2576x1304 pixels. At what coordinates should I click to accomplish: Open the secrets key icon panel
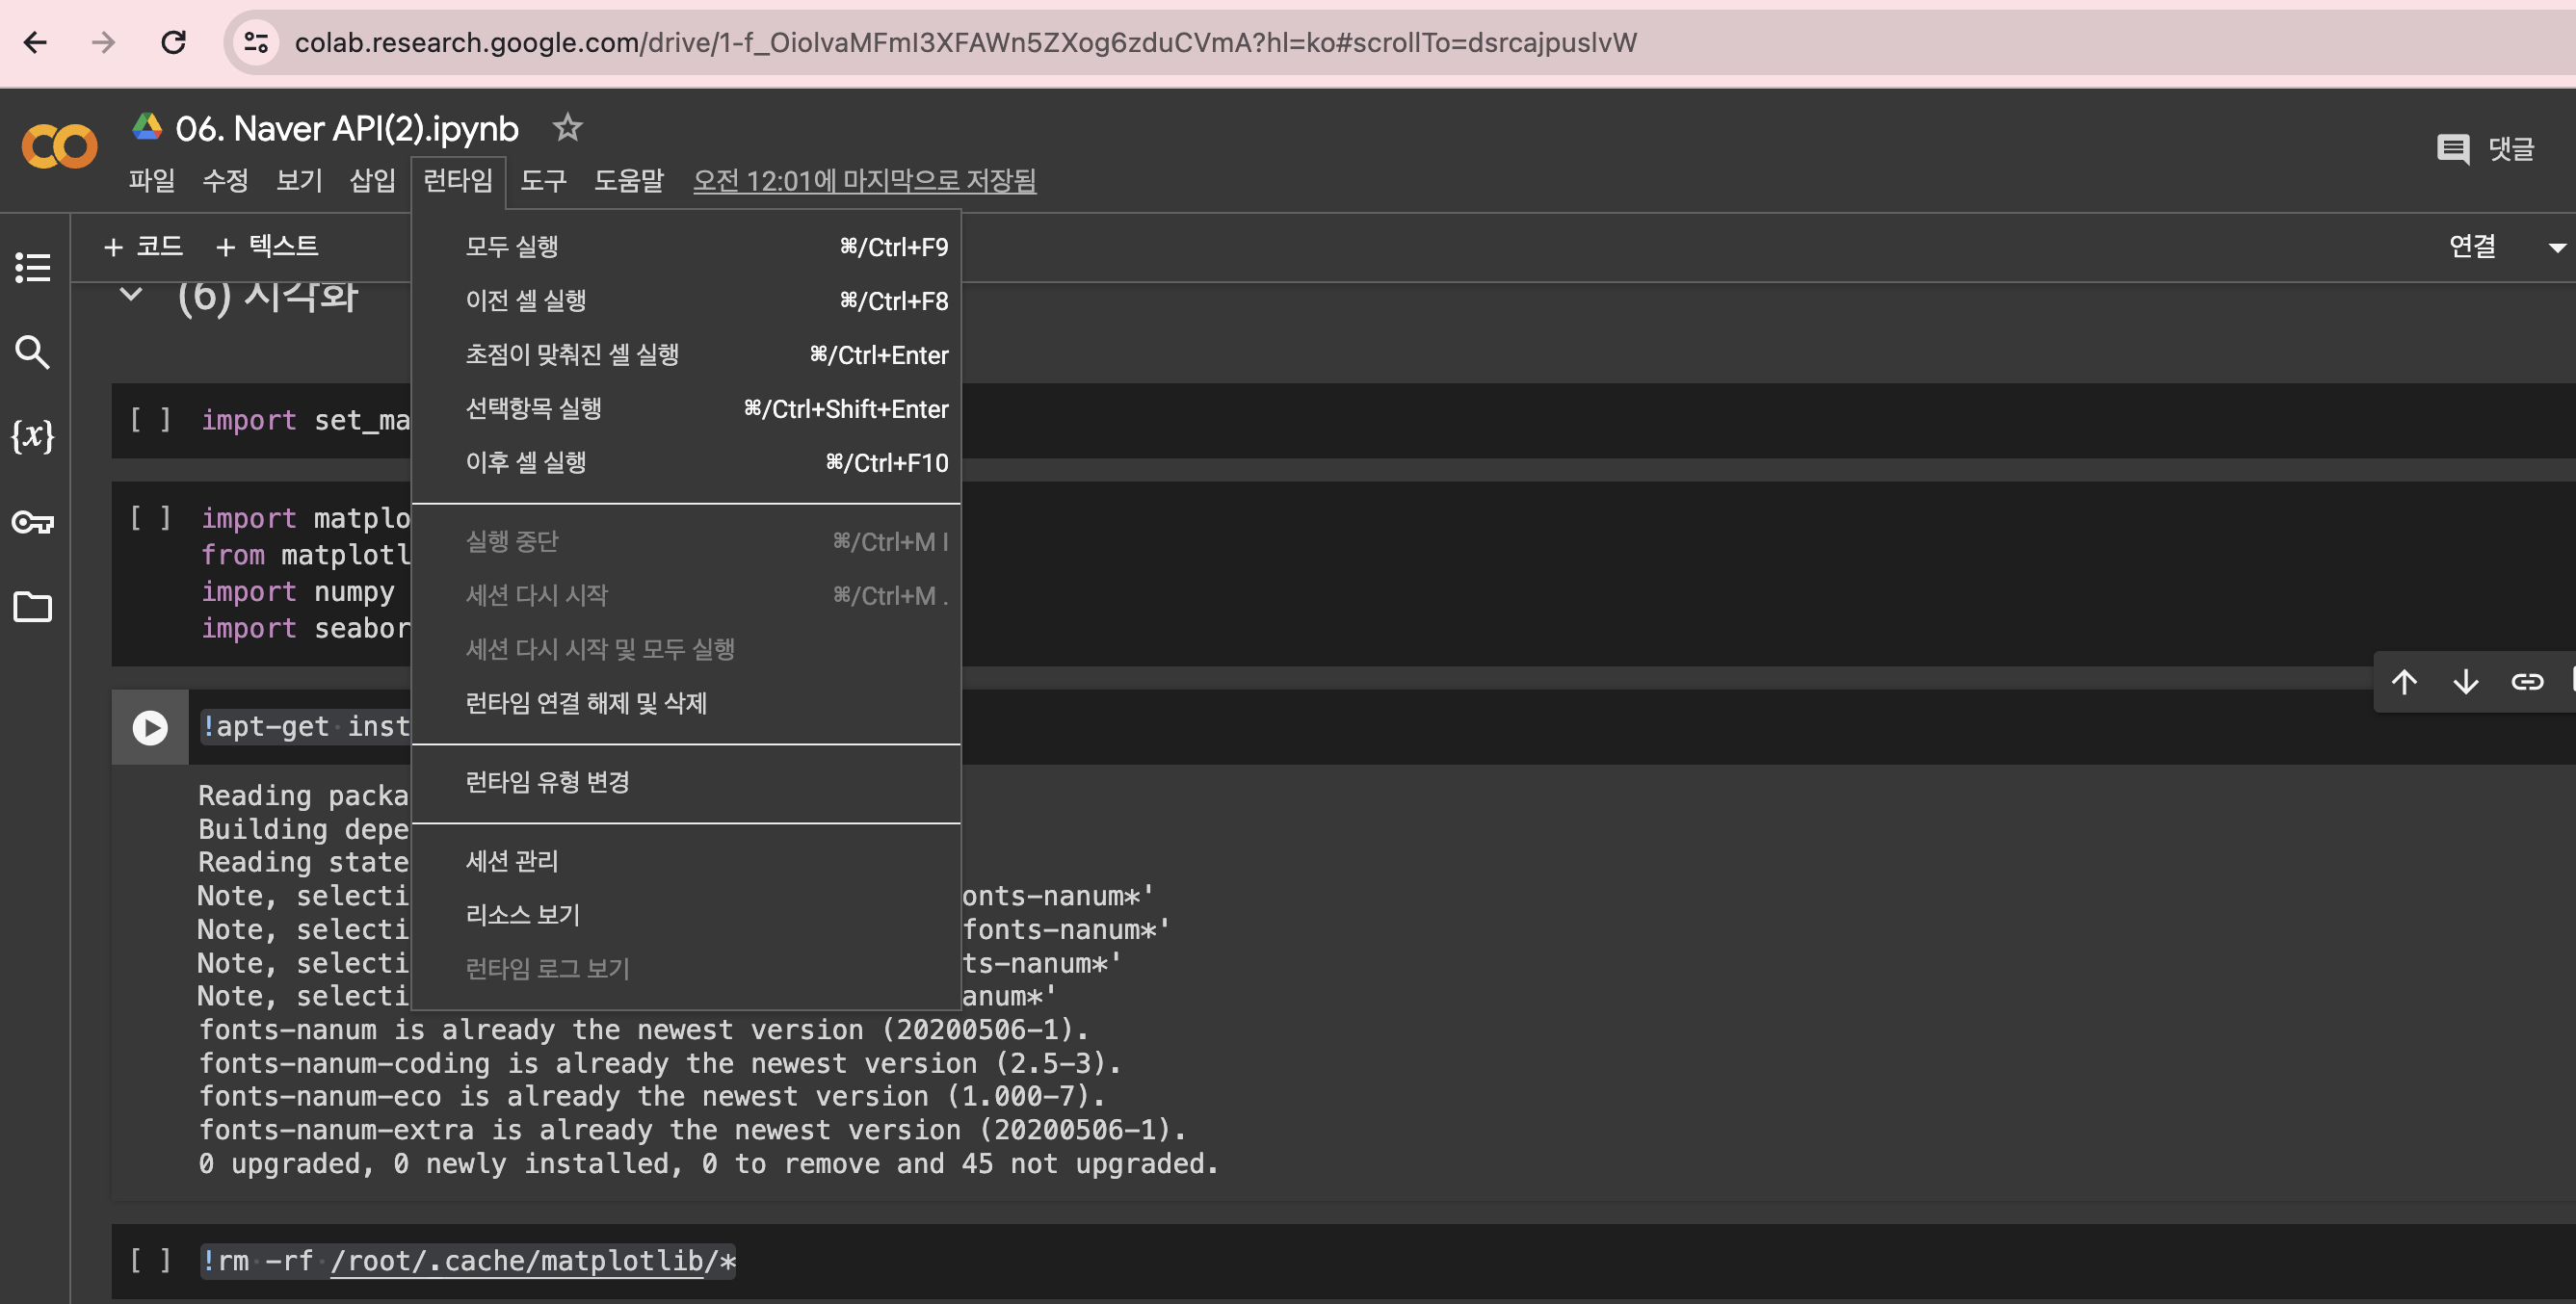pyautogui.click(x=33, y=522)
